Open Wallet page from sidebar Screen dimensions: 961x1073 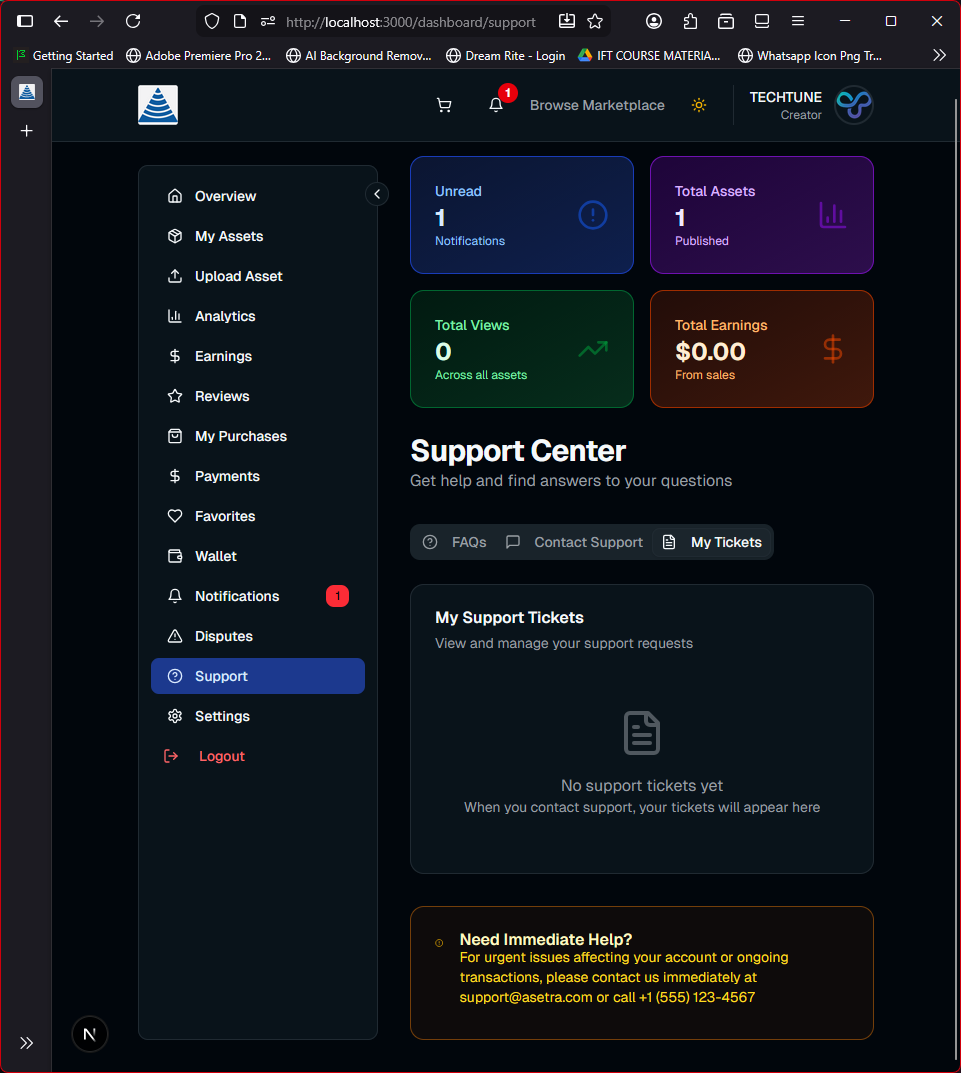pyautogui.click(x=216, y=556)
